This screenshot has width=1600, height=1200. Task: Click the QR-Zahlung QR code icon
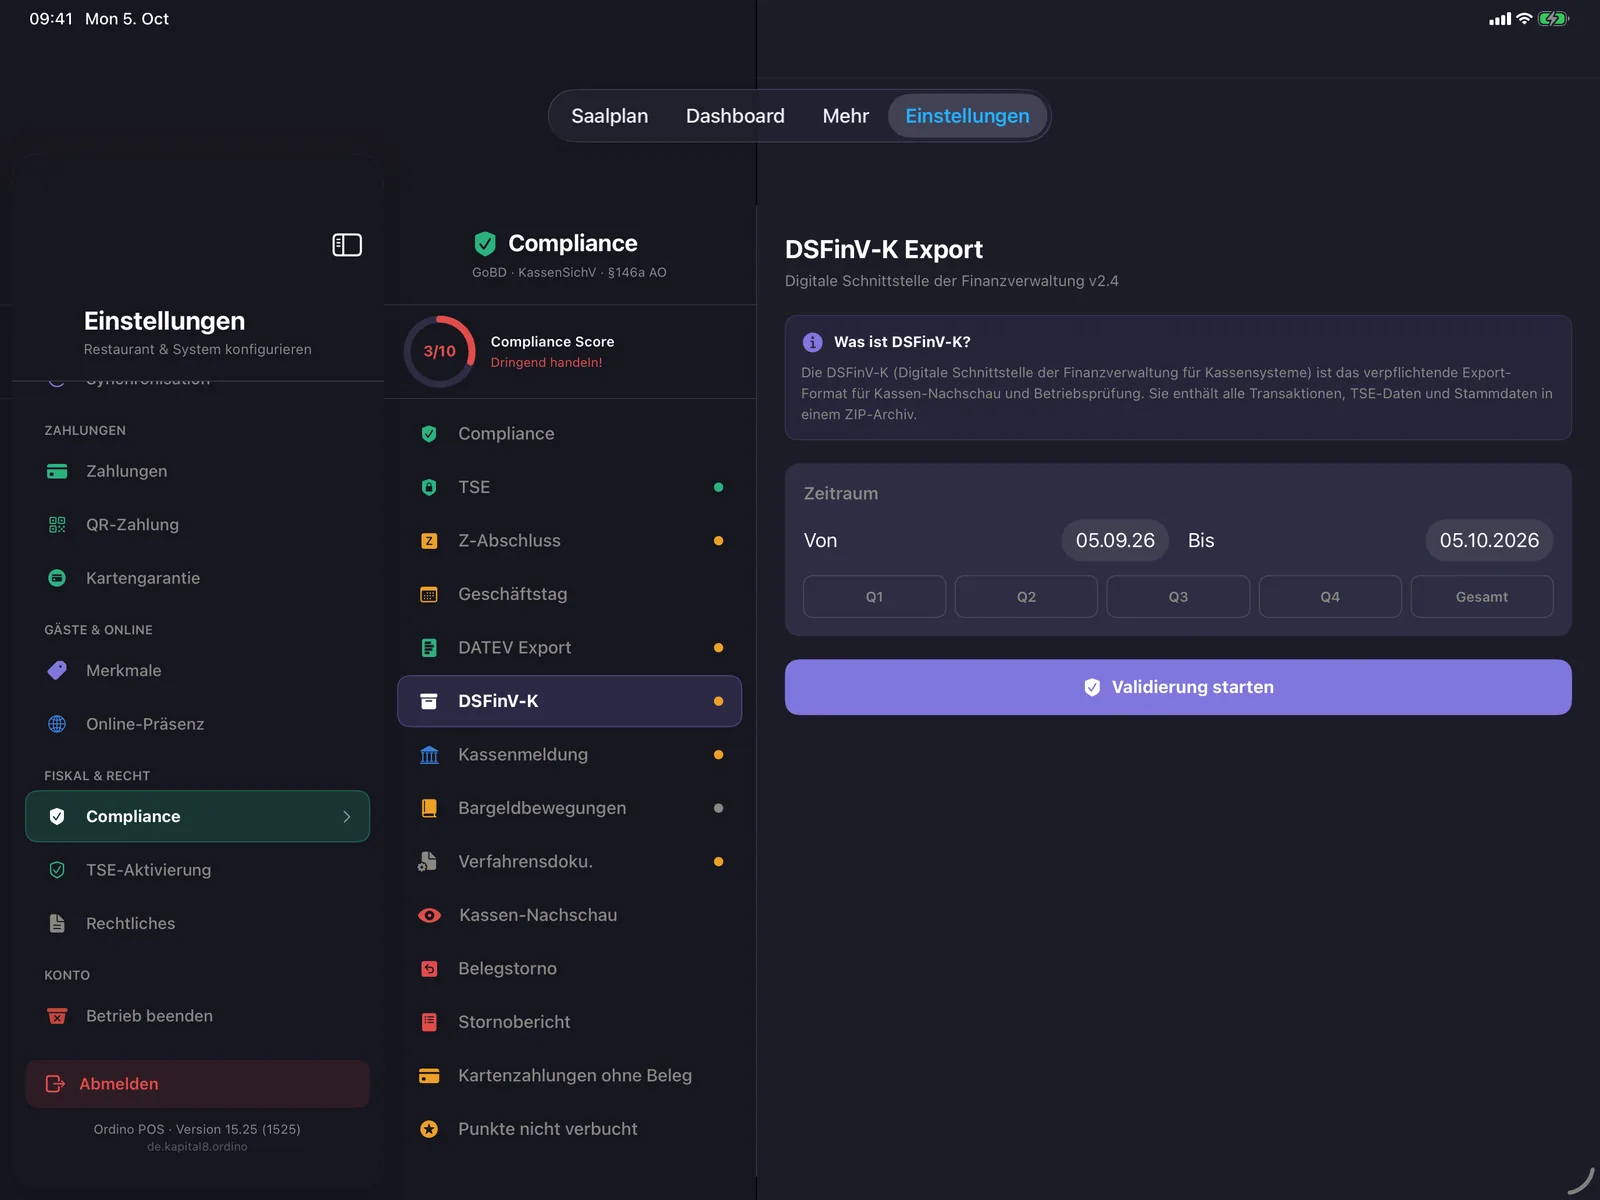57,525
